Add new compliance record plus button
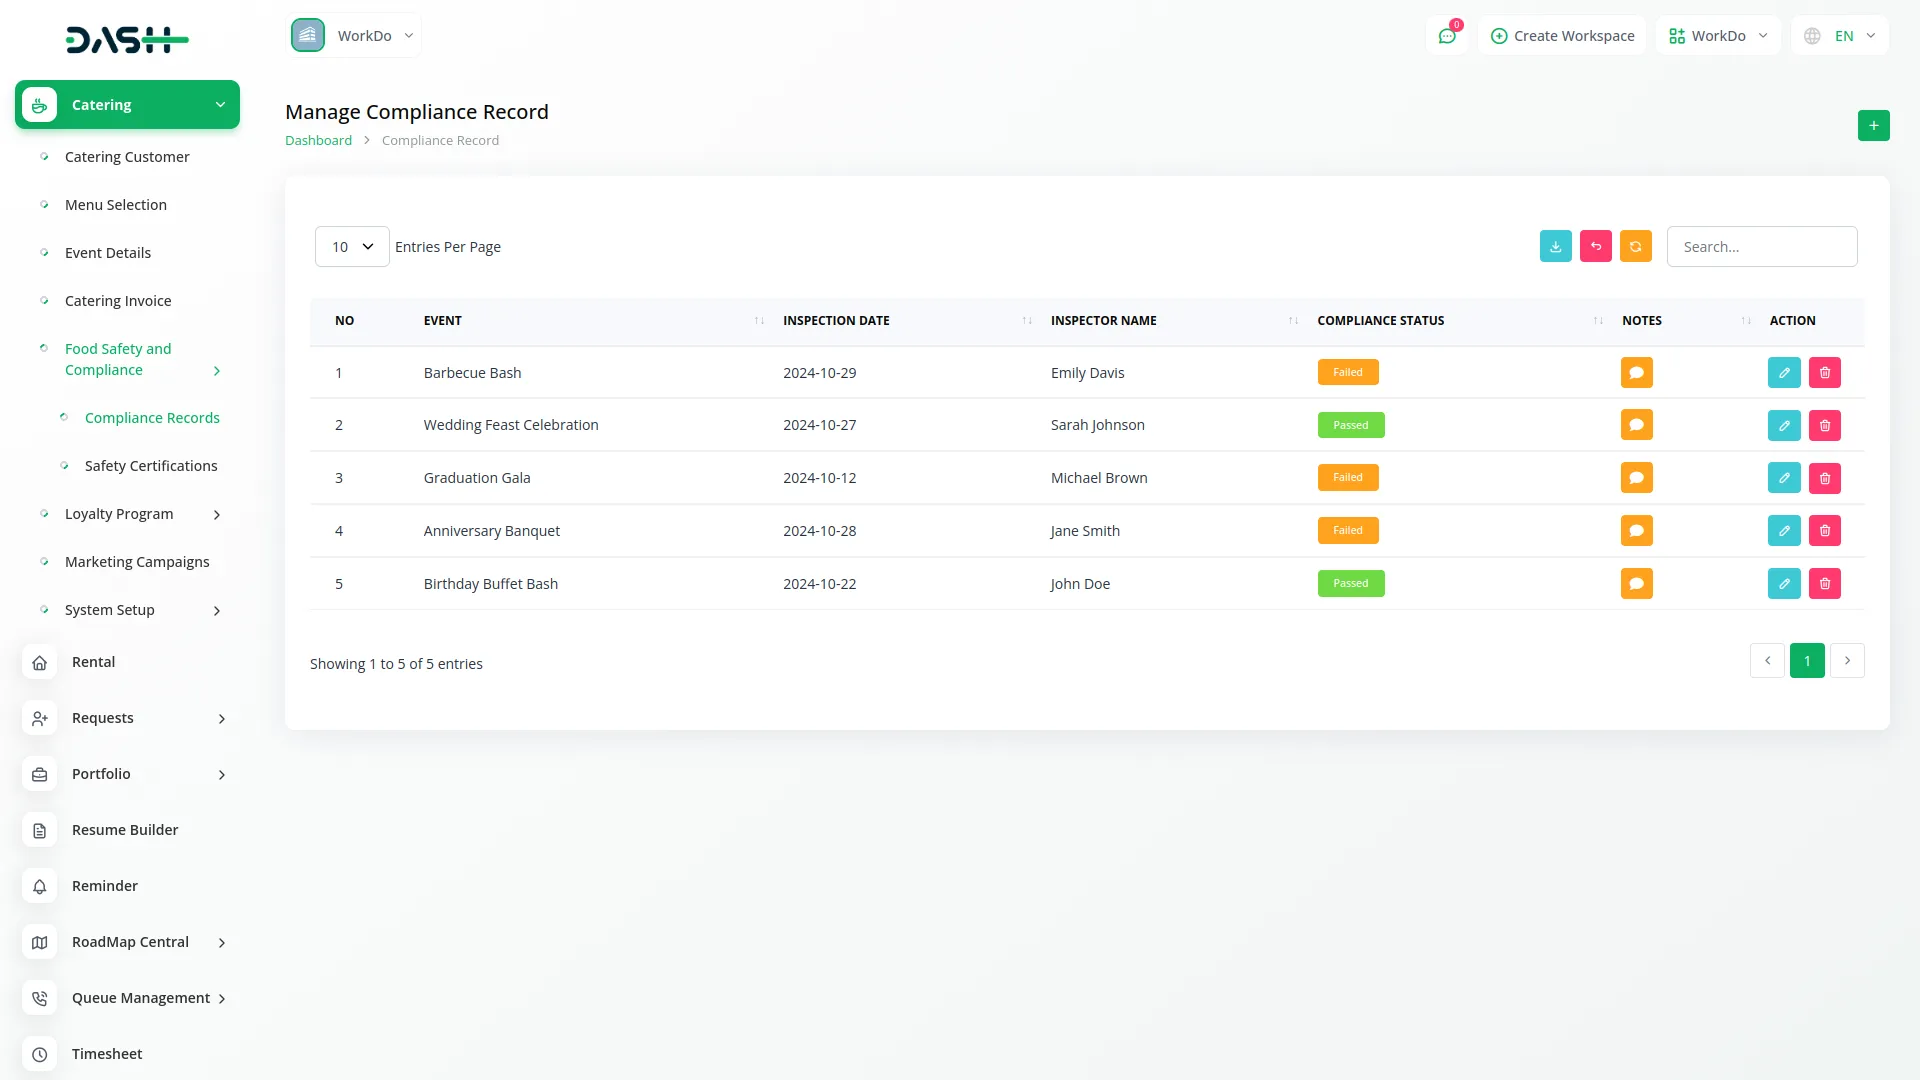 point(1873,125)
